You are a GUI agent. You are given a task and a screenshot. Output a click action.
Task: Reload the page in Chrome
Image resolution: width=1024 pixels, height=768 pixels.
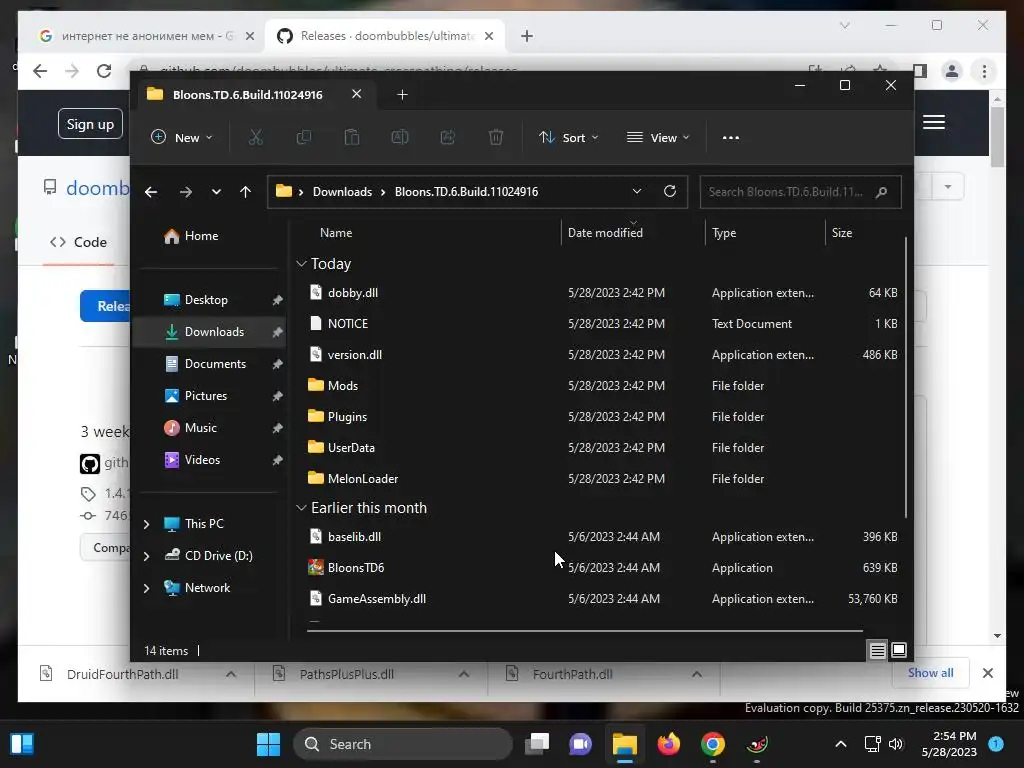click(104, 71)
